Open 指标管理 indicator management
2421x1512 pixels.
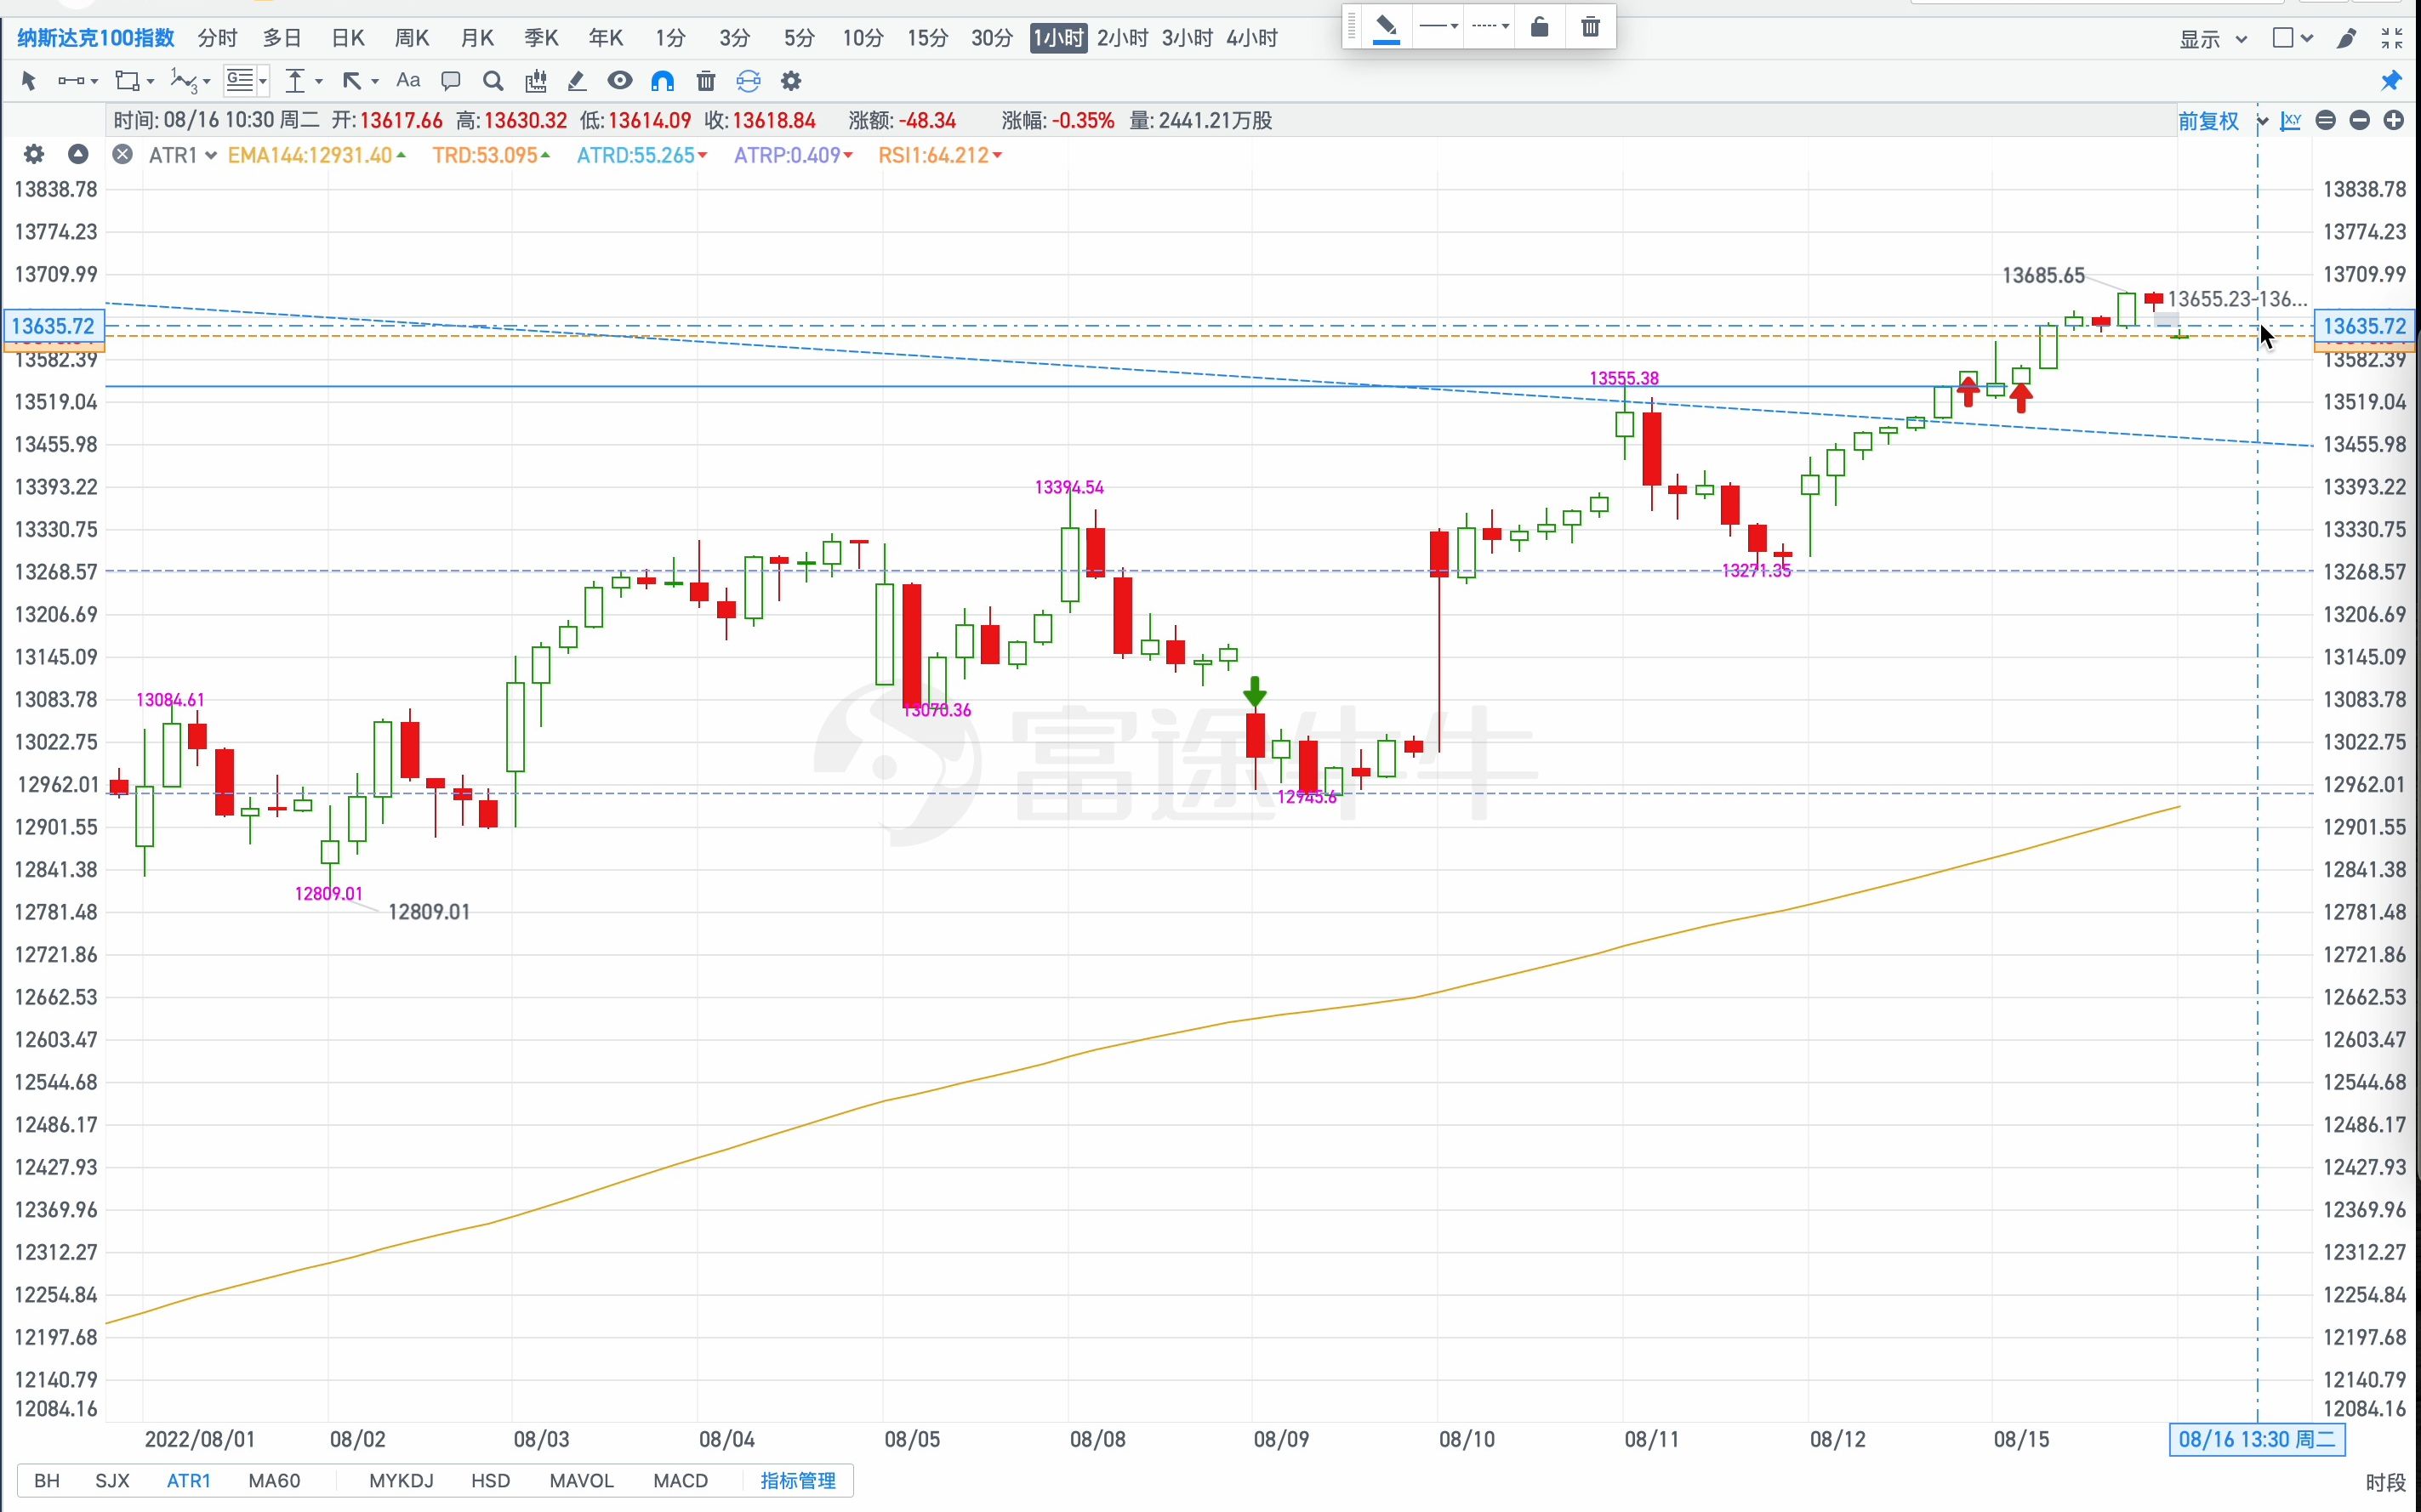(x=798, y=1480)
